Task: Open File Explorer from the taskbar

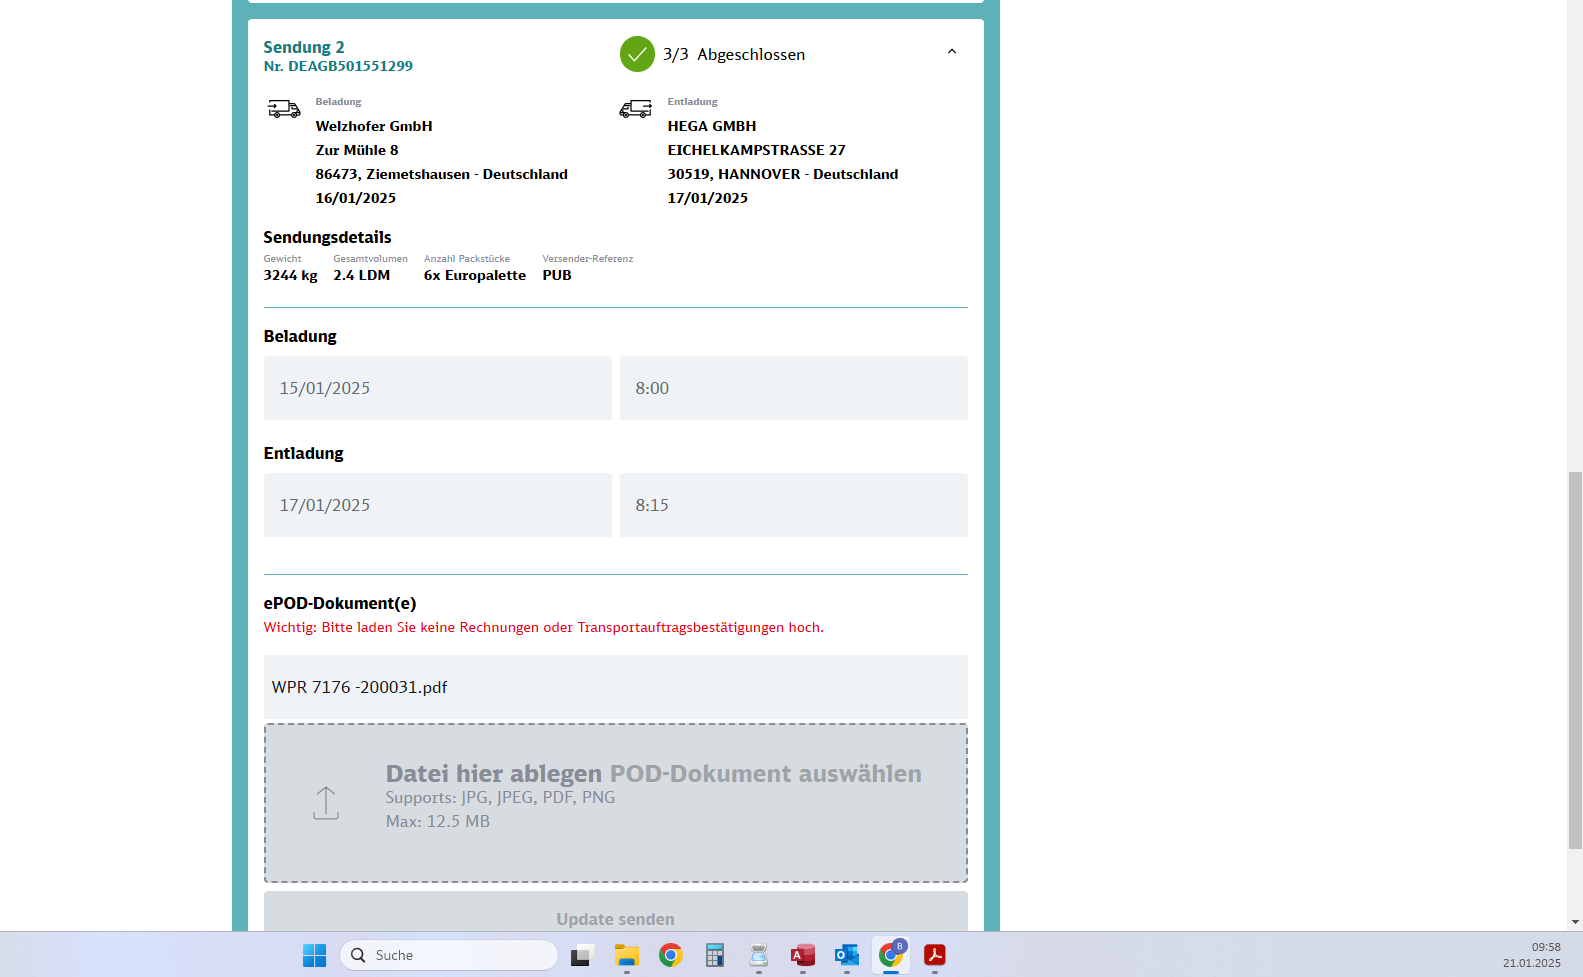Action: [x=626, y=955]
